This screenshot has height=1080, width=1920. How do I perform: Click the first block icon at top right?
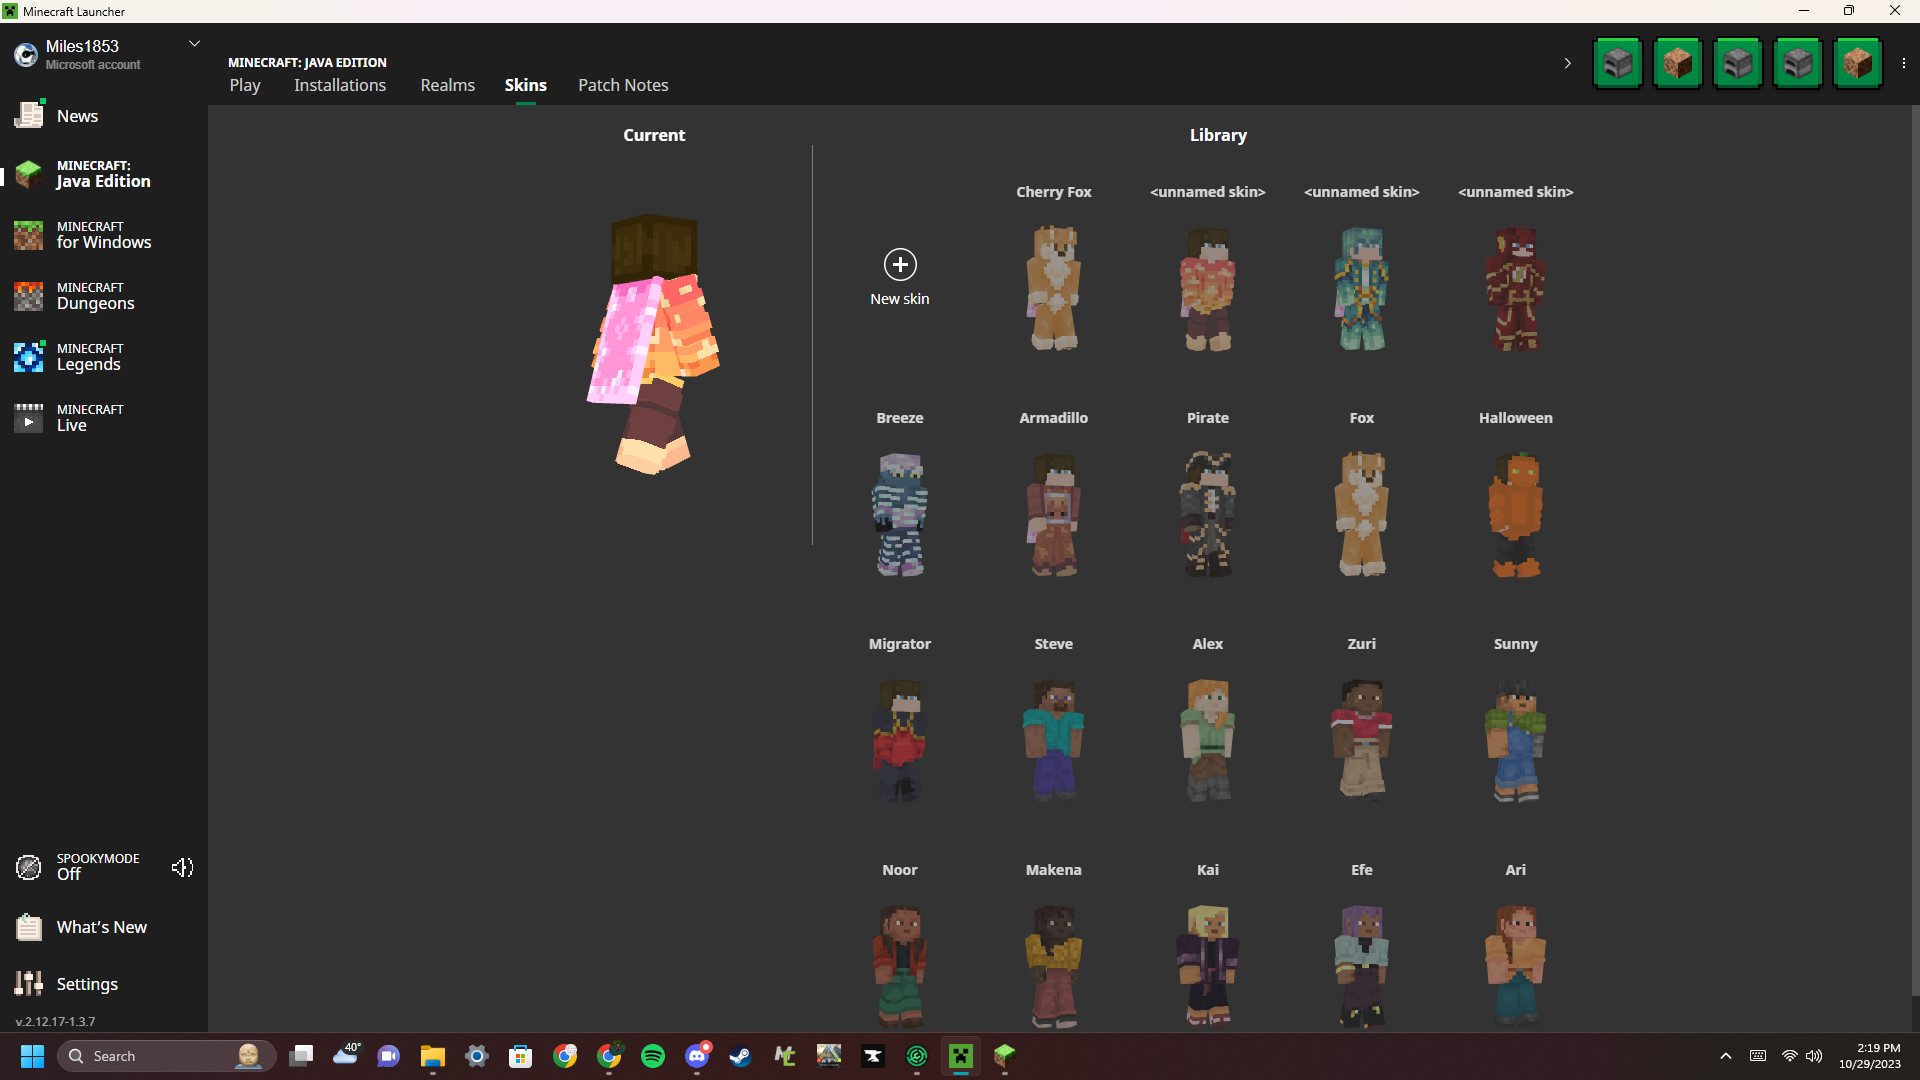[1617, 64]
